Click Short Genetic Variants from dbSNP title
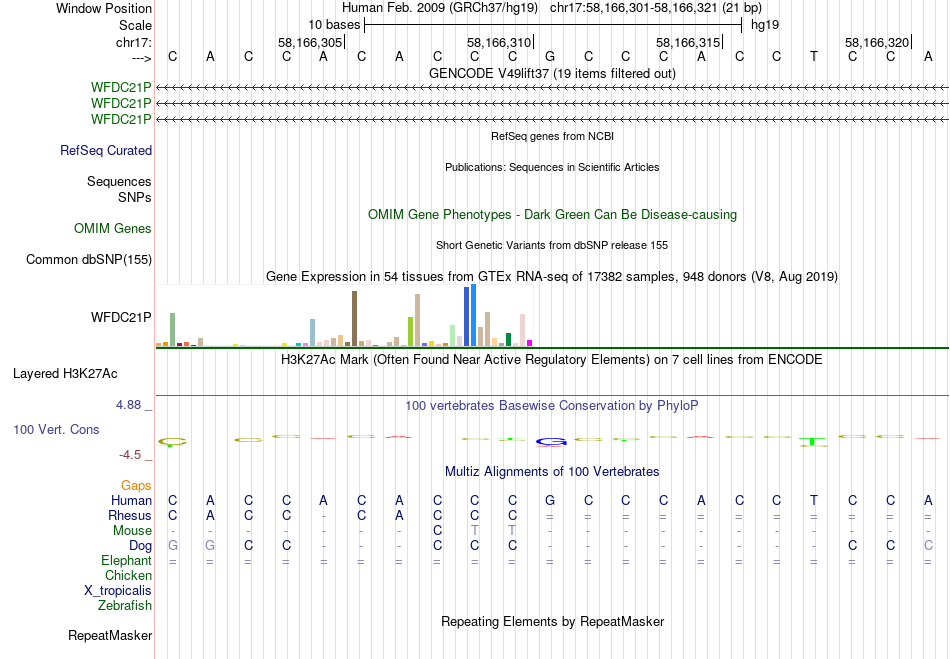 552,245
